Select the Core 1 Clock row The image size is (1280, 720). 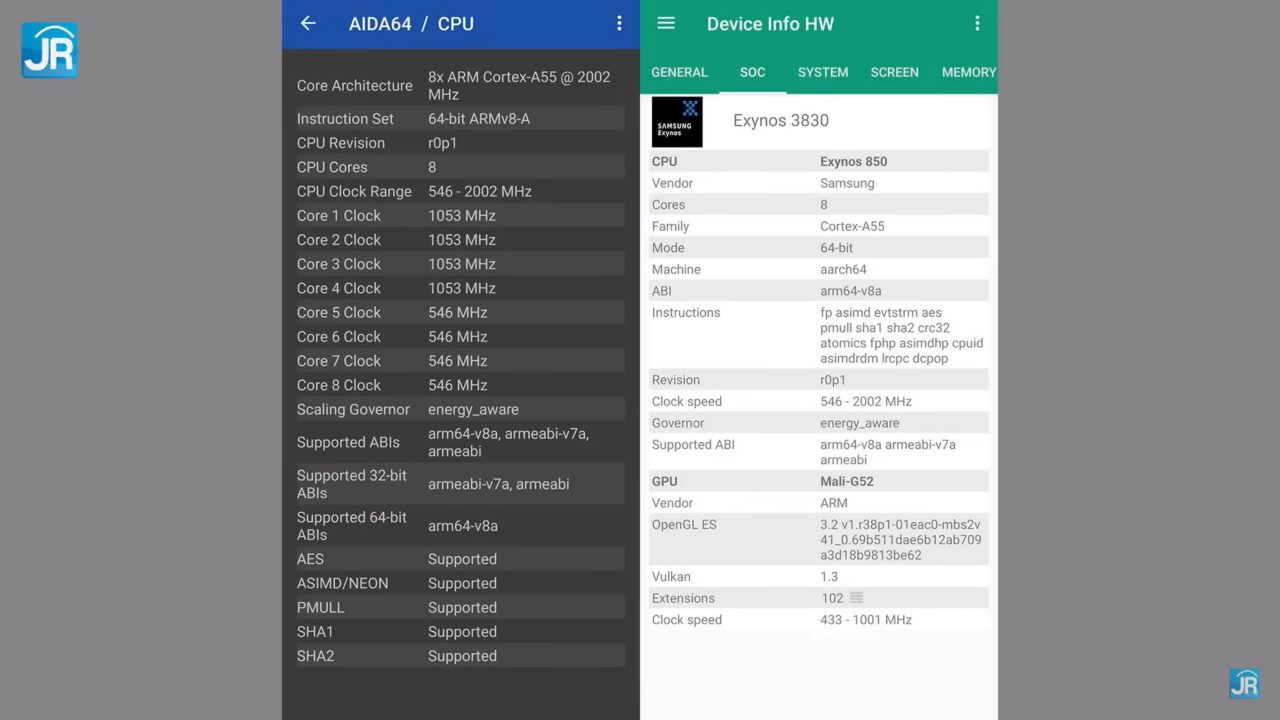(460, 216)
